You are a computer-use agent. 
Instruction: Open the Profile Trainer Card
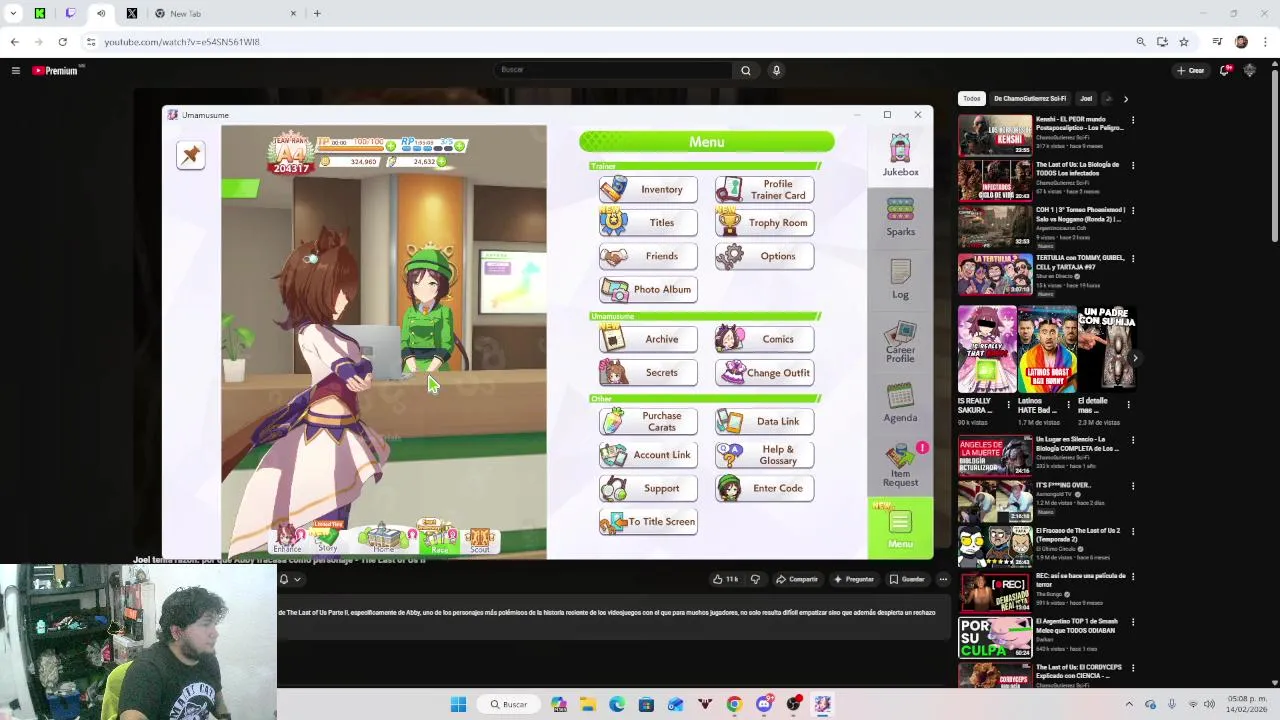tap(764, 189)
